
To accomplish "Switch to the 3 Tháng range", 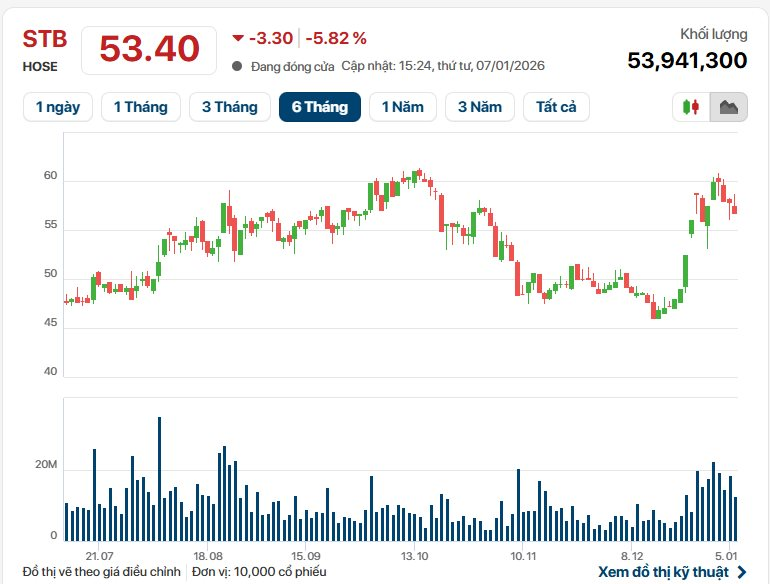I will pos(229,107).
